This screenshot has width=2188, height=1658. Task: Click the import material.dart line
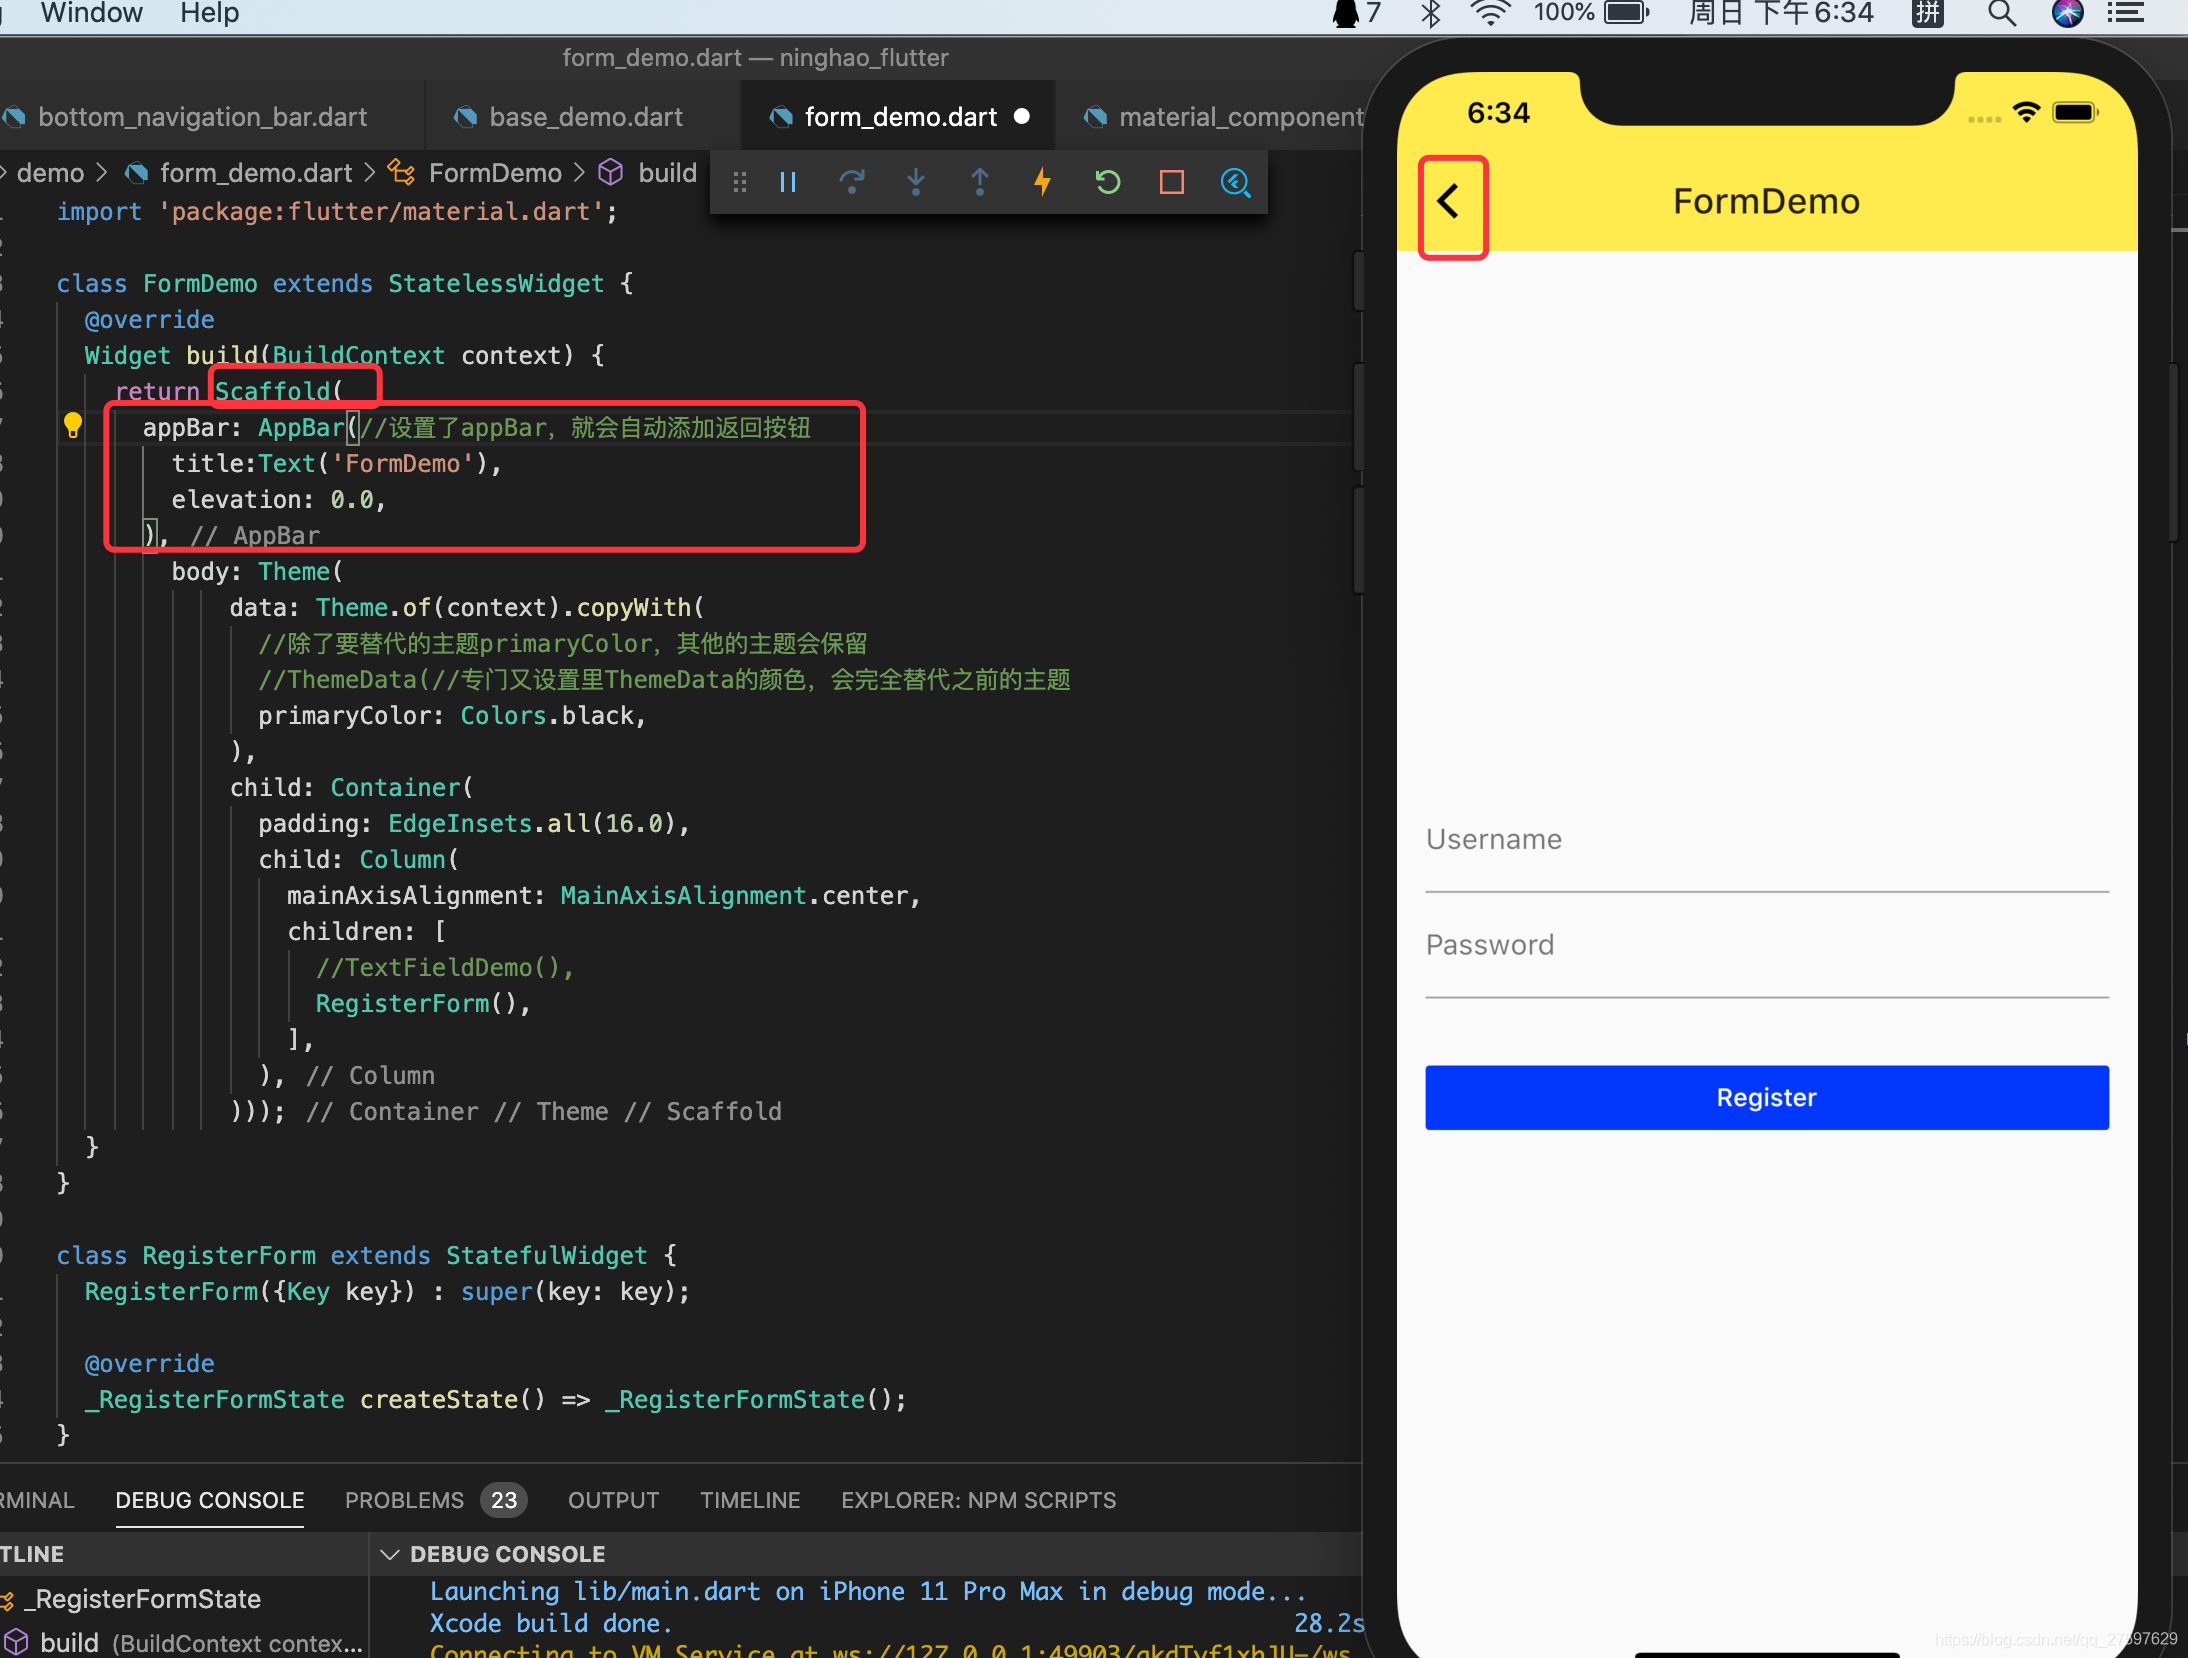coord(337,211)
